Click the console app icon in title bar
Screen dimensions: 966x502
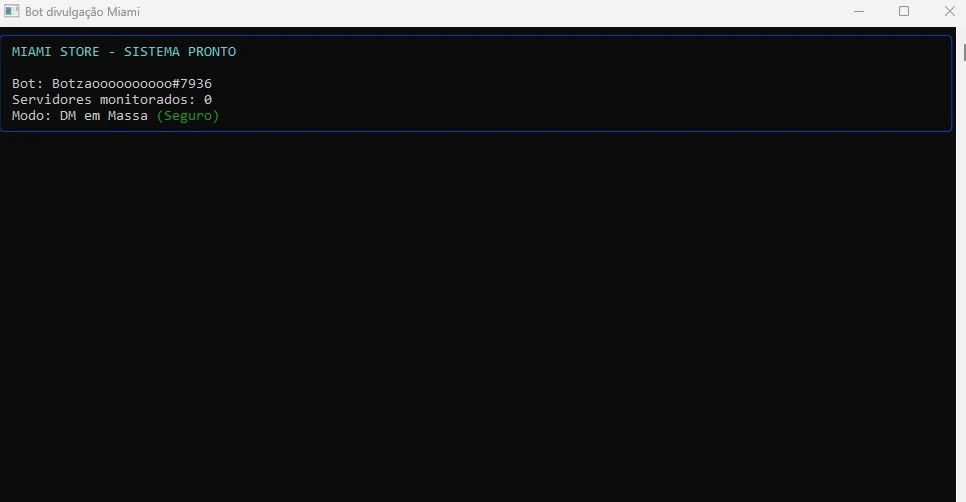point(12,11)
